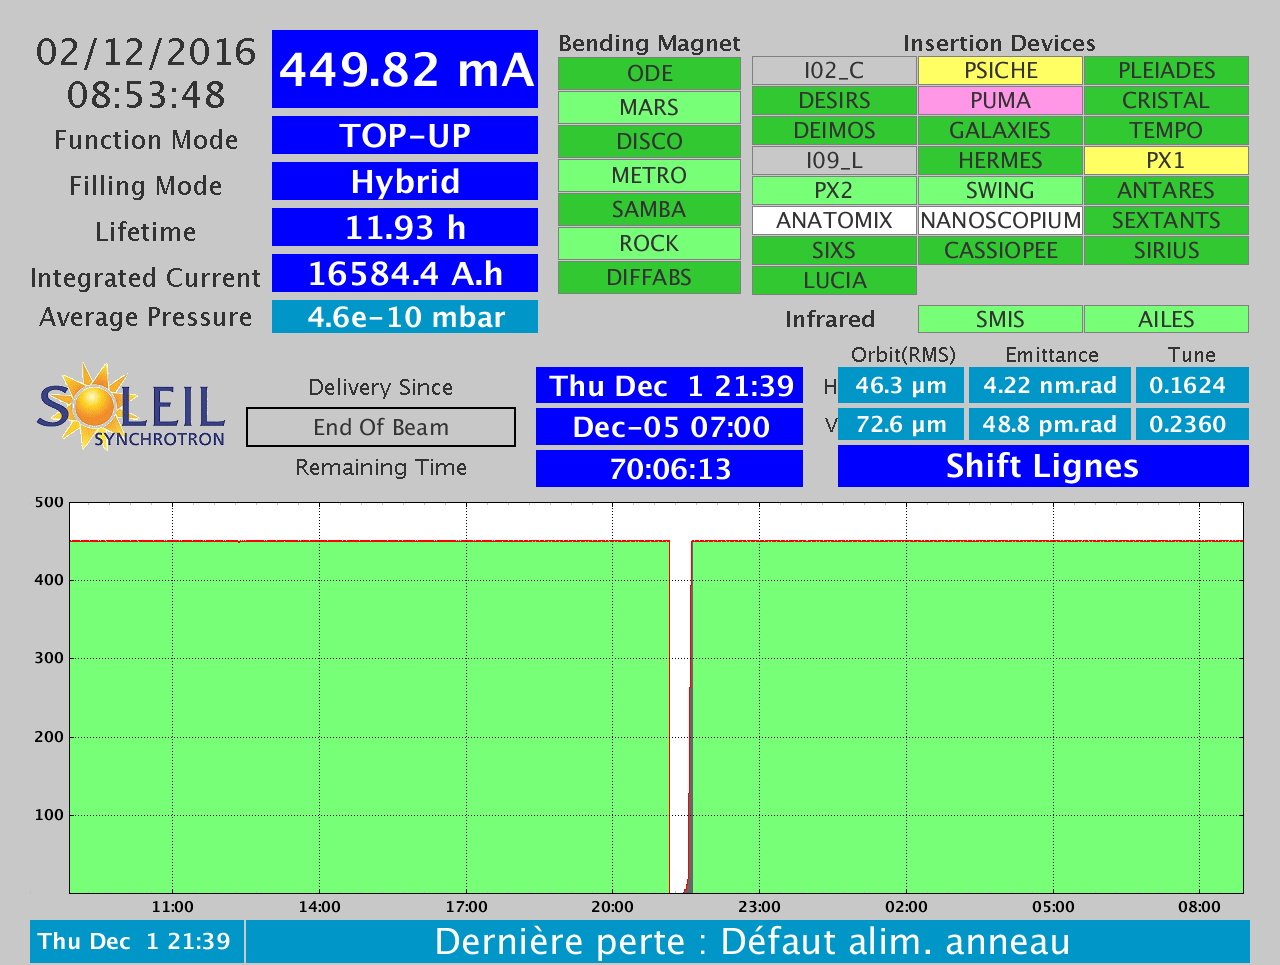This screenshot has width=1280, height=965.
Task: Click the TEMPO beamline indicator
Action: (x=1166, y=130)
